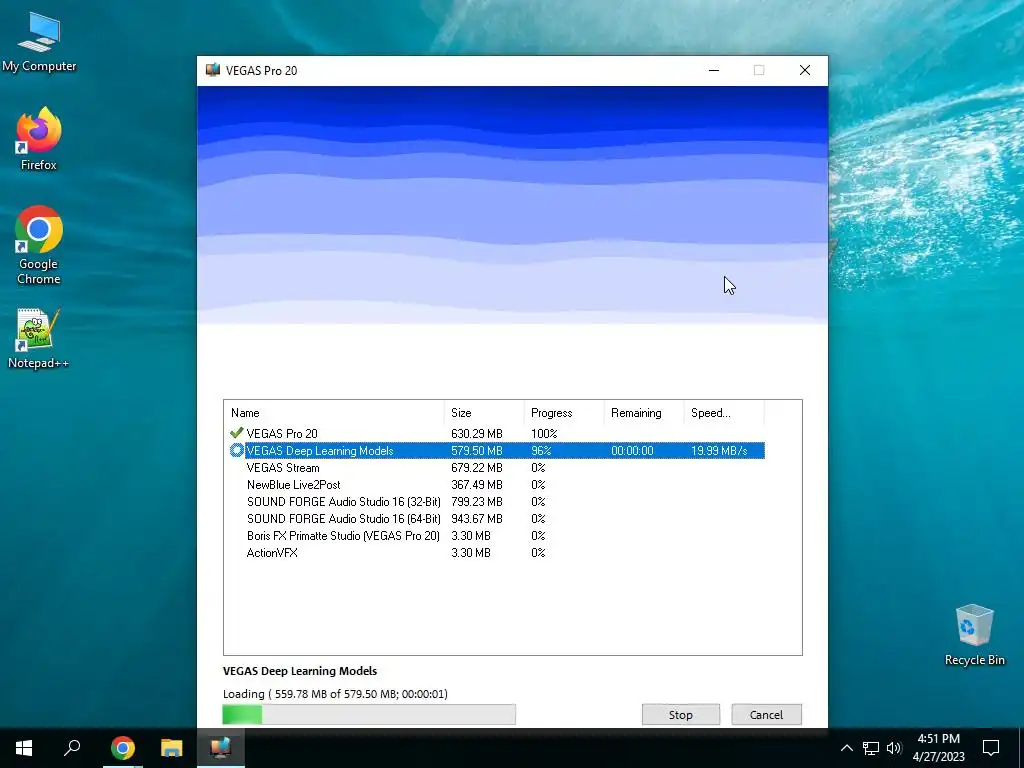
Task: Click the Progress column header
Action: pyautogui.click(x=564, y=413)
